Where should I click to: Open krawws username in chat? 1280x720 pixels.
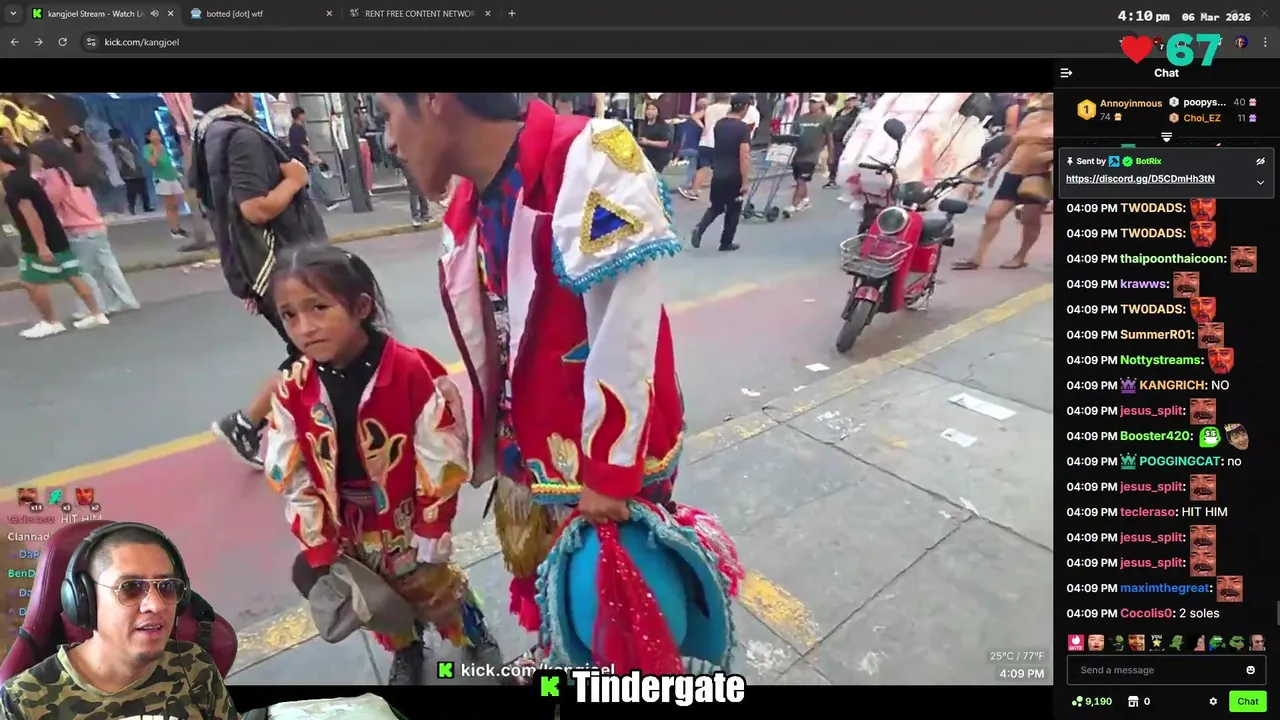pos(1143,284)
